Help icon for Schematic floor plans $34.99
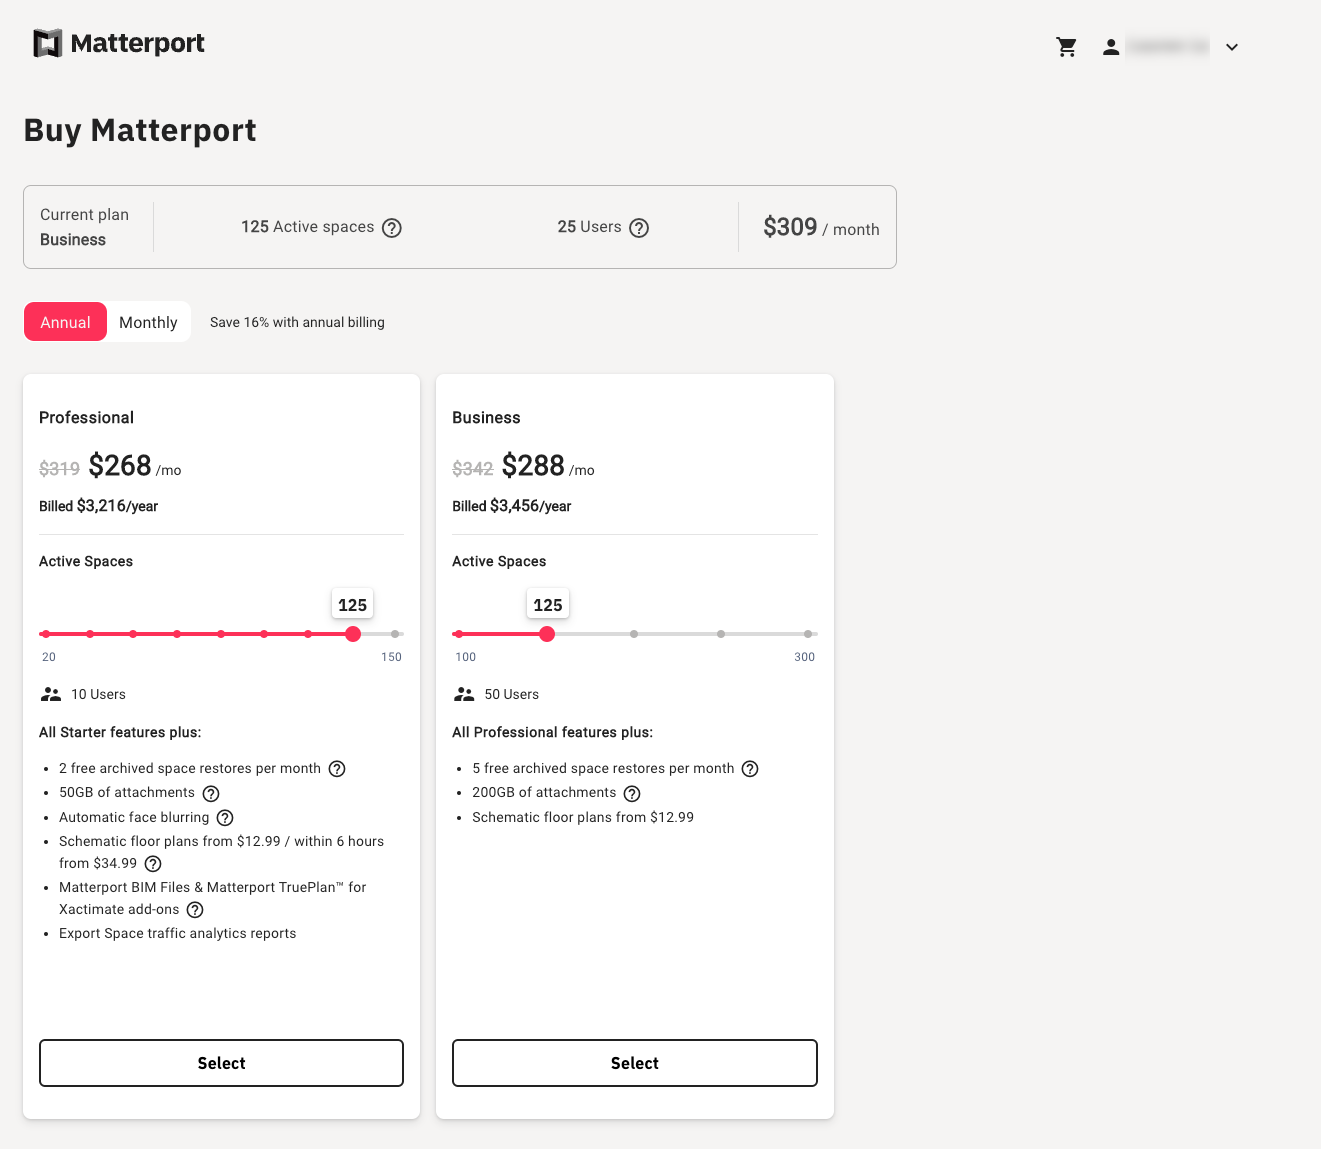The height and width of the screenshot is (1149, 1321). pyautogui.click(x=153, y=864)
